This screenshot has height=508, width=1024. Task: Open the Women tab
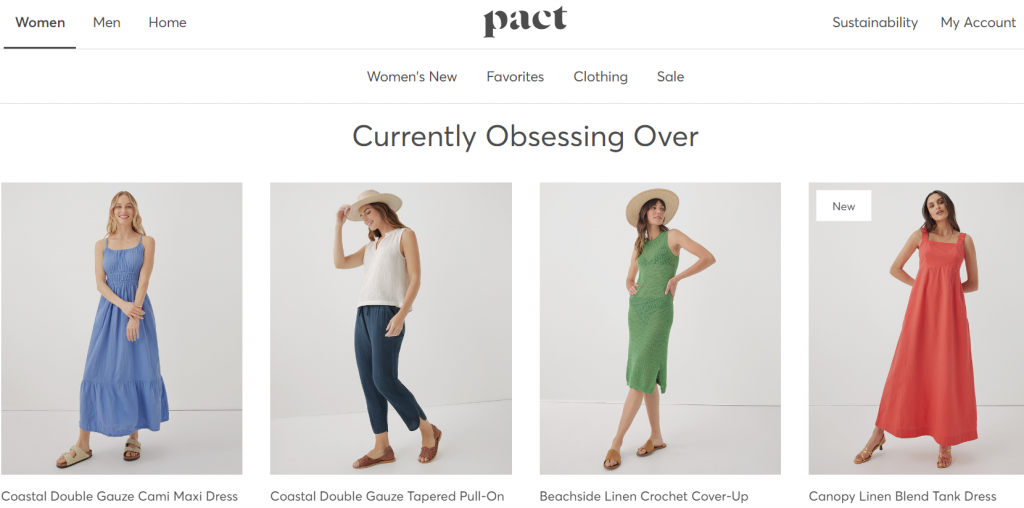[x=40, y=23]
